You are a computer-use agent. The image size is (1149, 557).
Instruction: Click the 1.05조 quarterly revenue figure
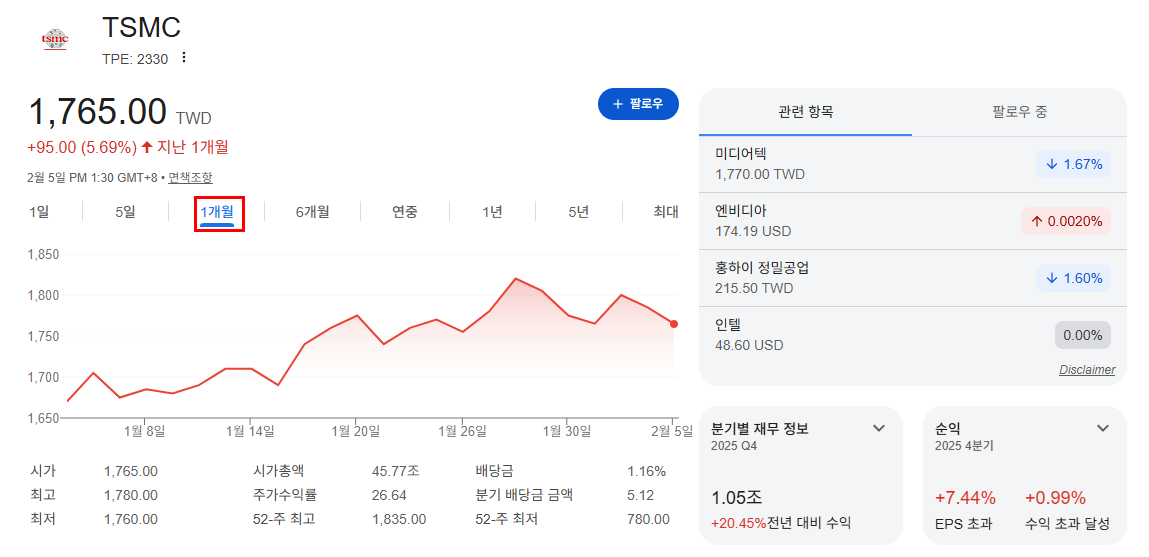tap(736, 498)
